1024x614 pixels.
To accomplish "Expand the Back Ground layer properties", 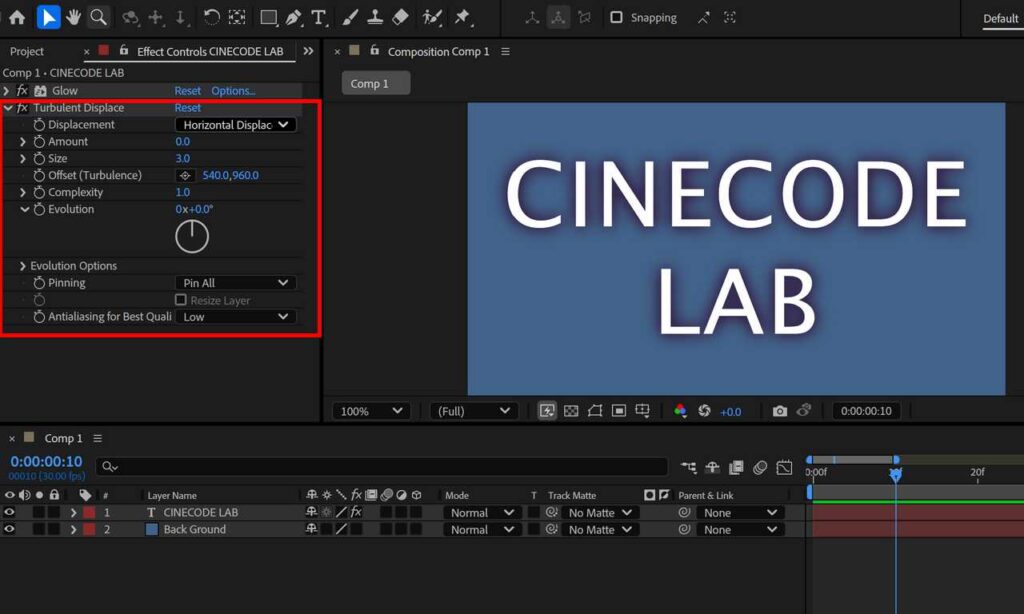I will pos(73,529).
